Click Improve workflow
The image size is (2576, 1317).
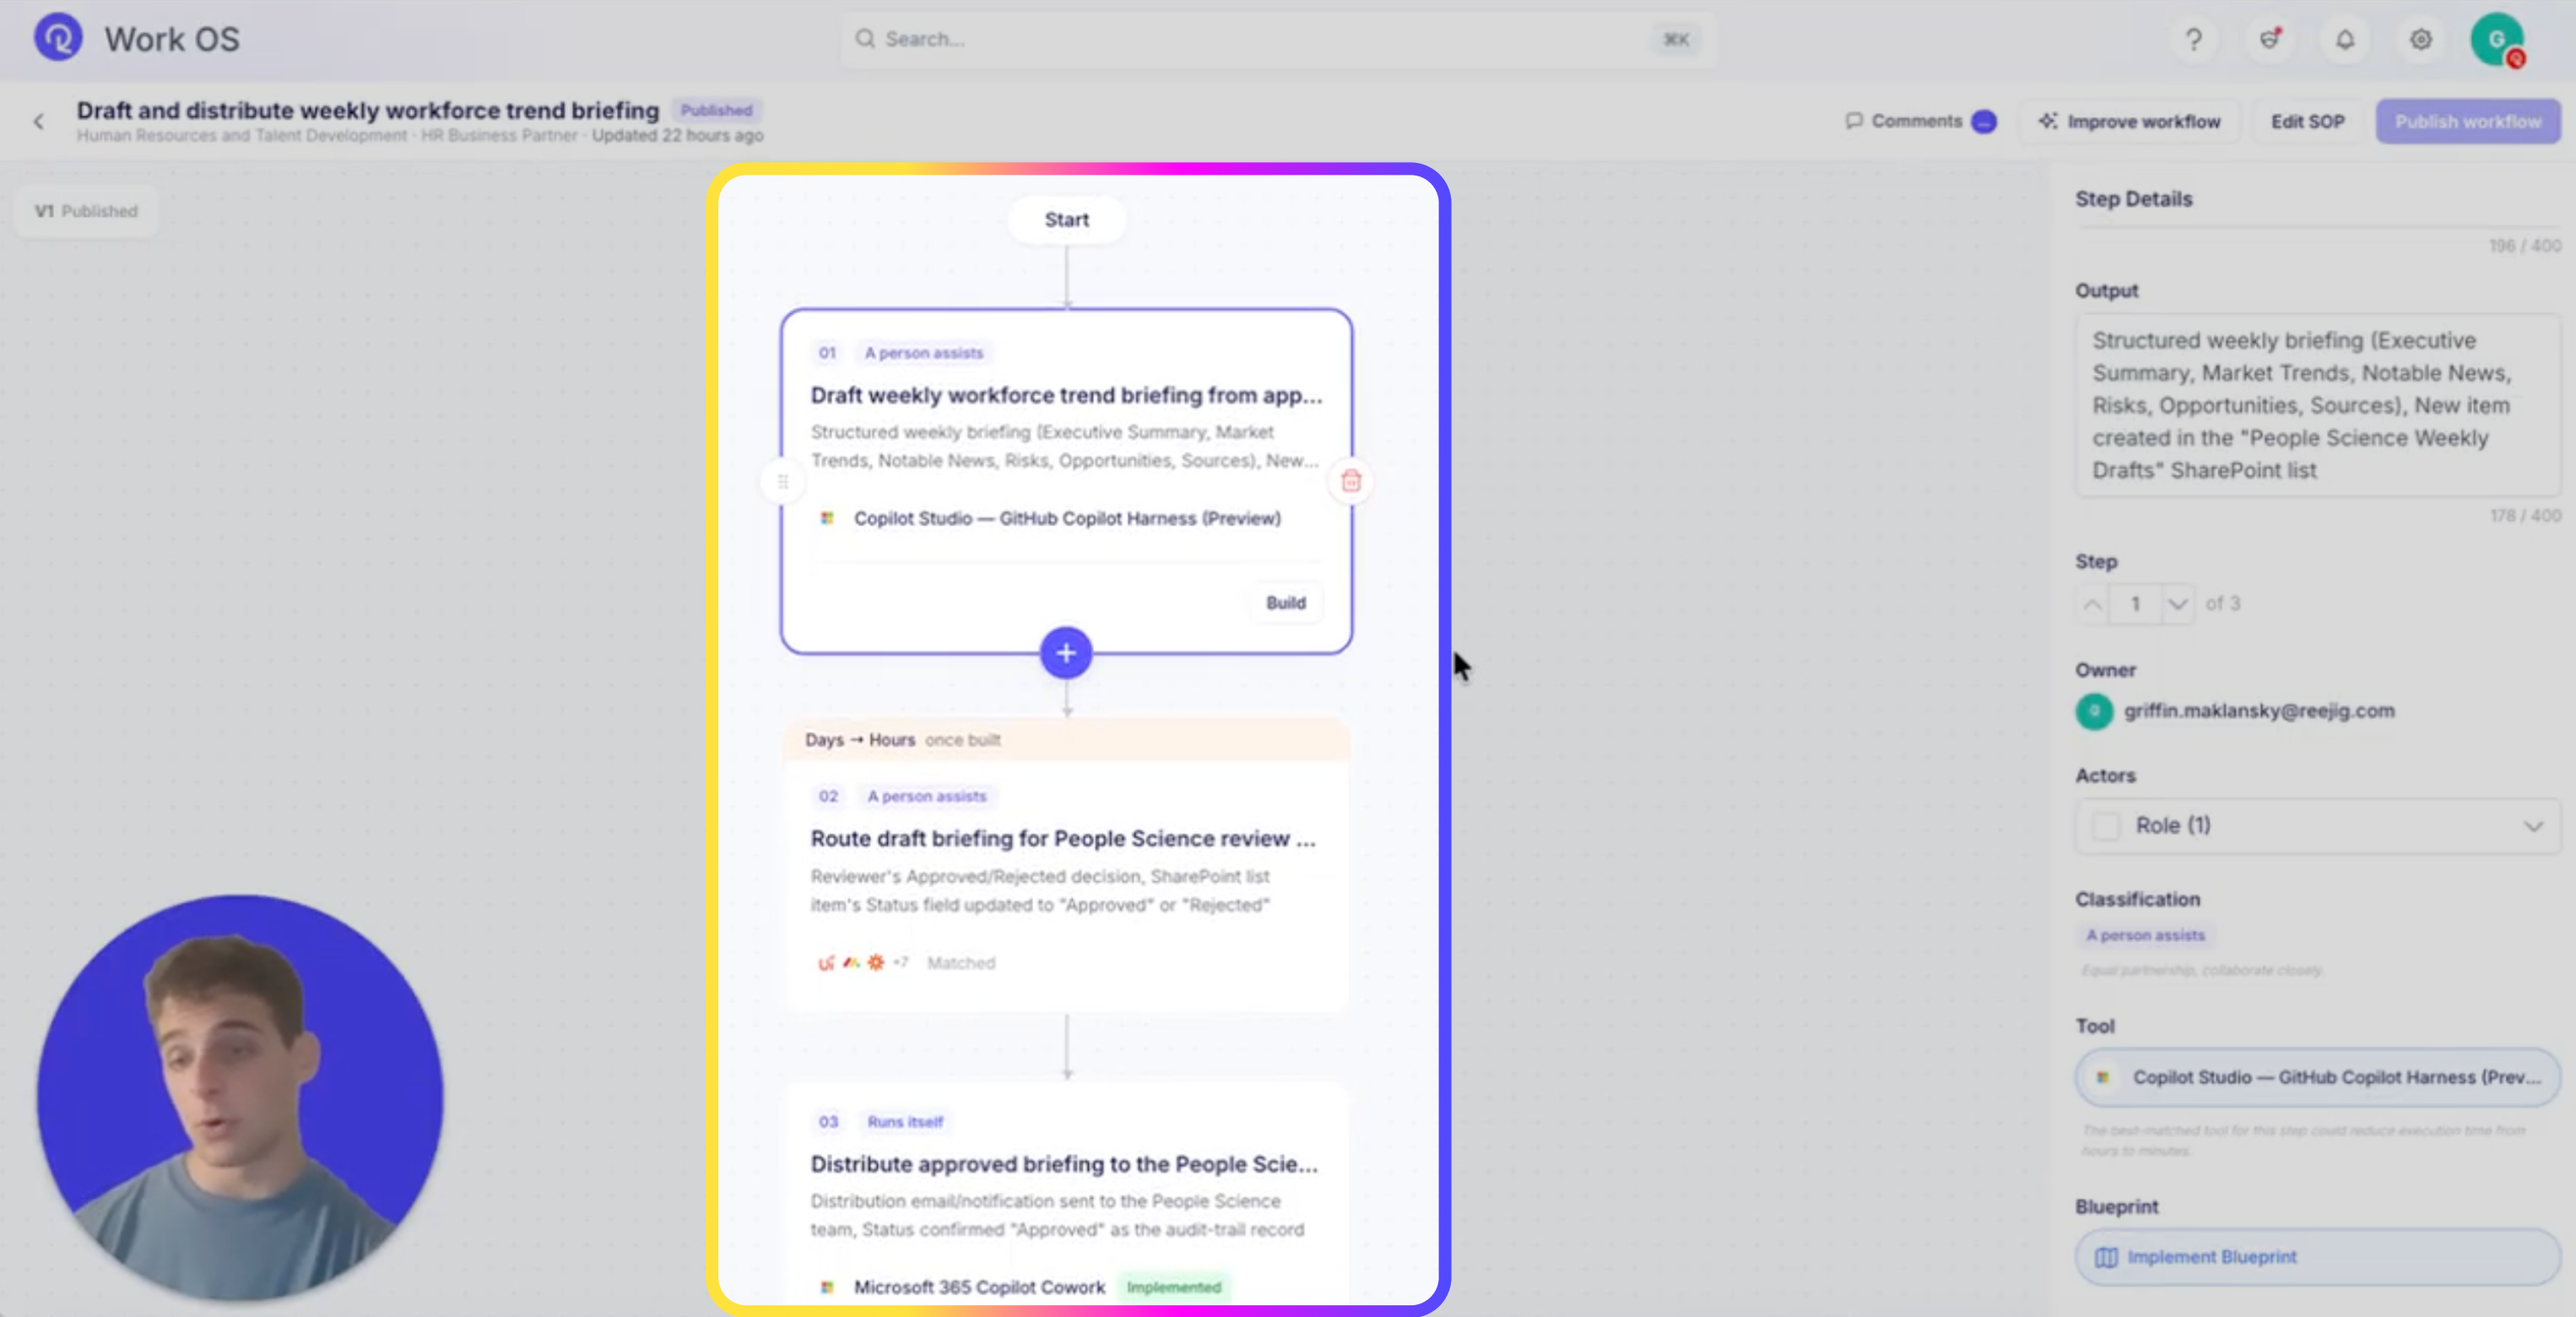coord(2129,121)
